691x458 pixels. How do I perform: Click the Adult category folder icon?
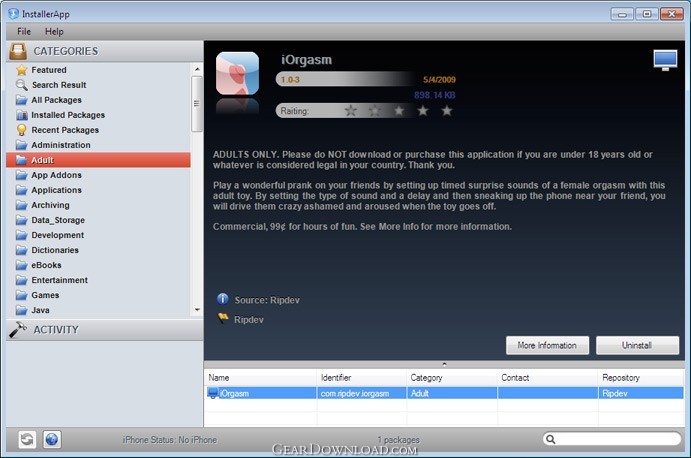coord(21,160)
